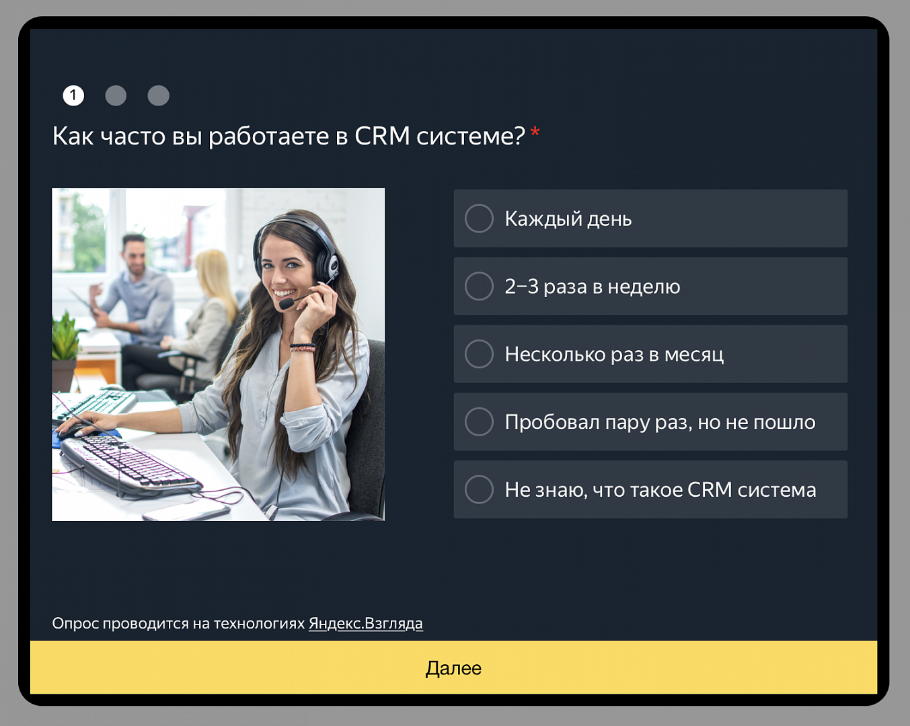This screenshot has height=726, width=910.
Task: Tick the radio circle beside "Несколько раз в месяц"
Action: pos(479,354)
